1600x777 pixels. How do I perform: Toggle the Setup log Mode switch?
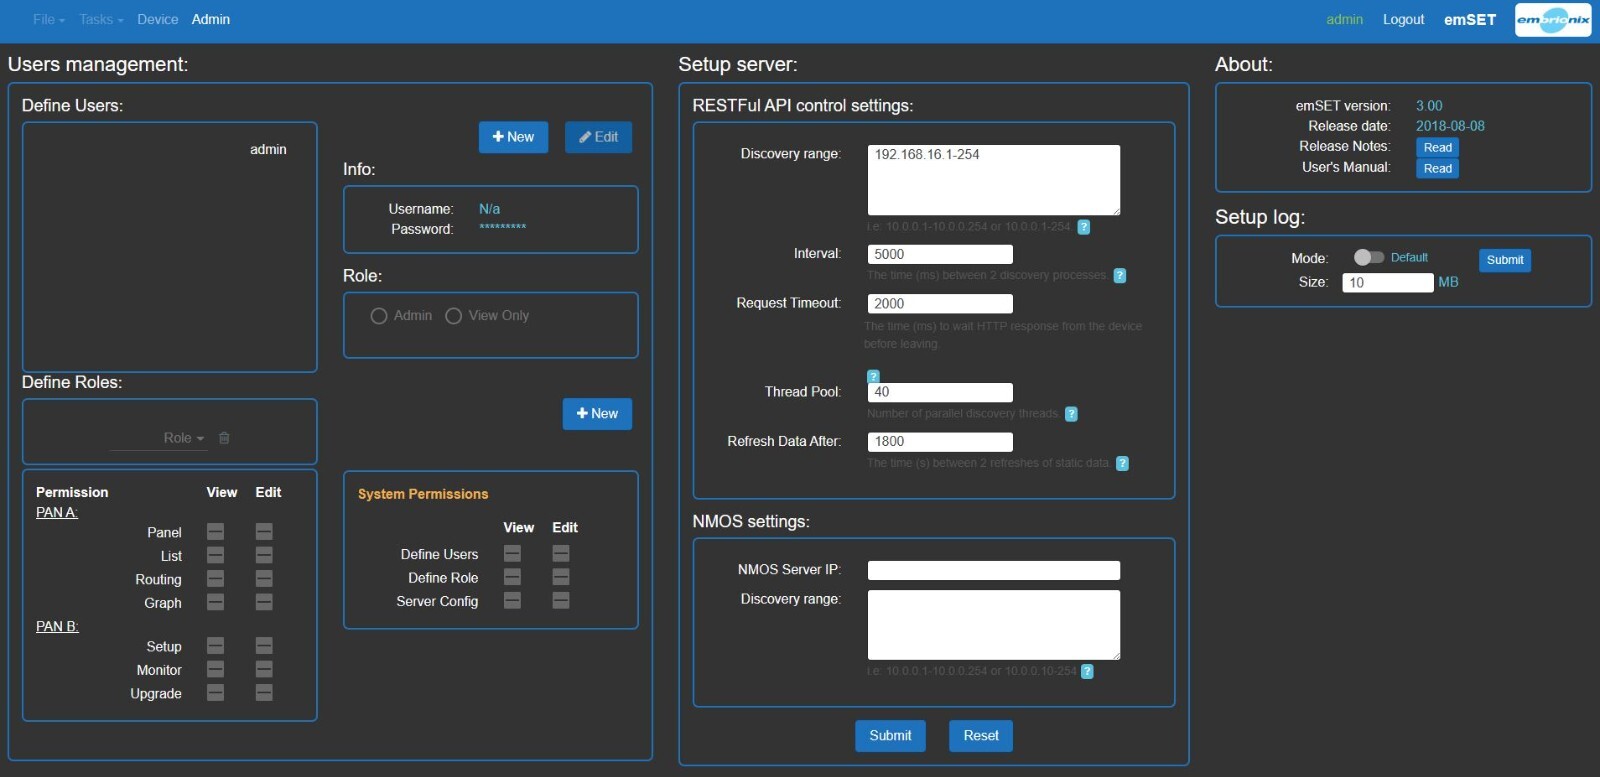pyautogui.click(x=1368, y=257)
